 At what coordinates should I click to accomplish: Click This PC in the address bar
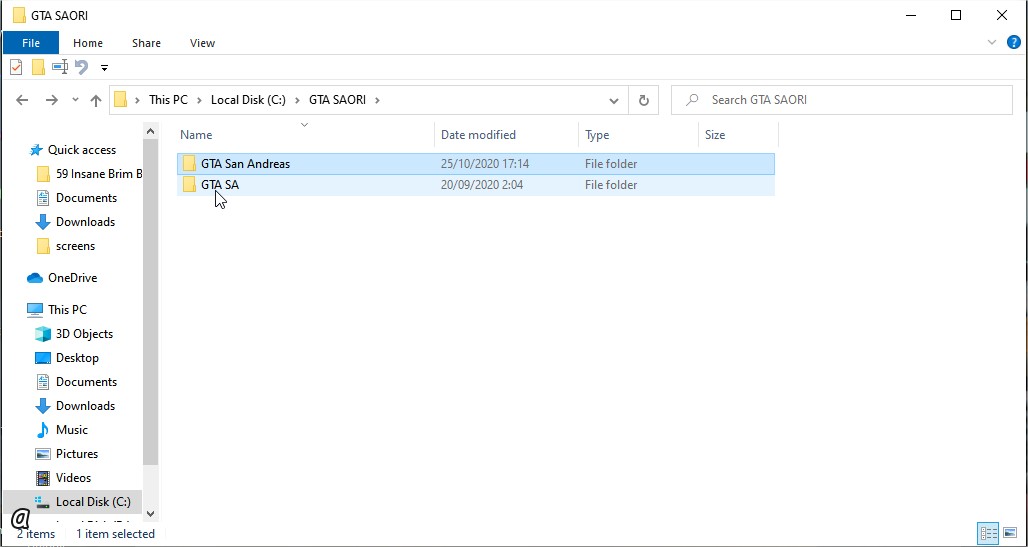(168, 100)
